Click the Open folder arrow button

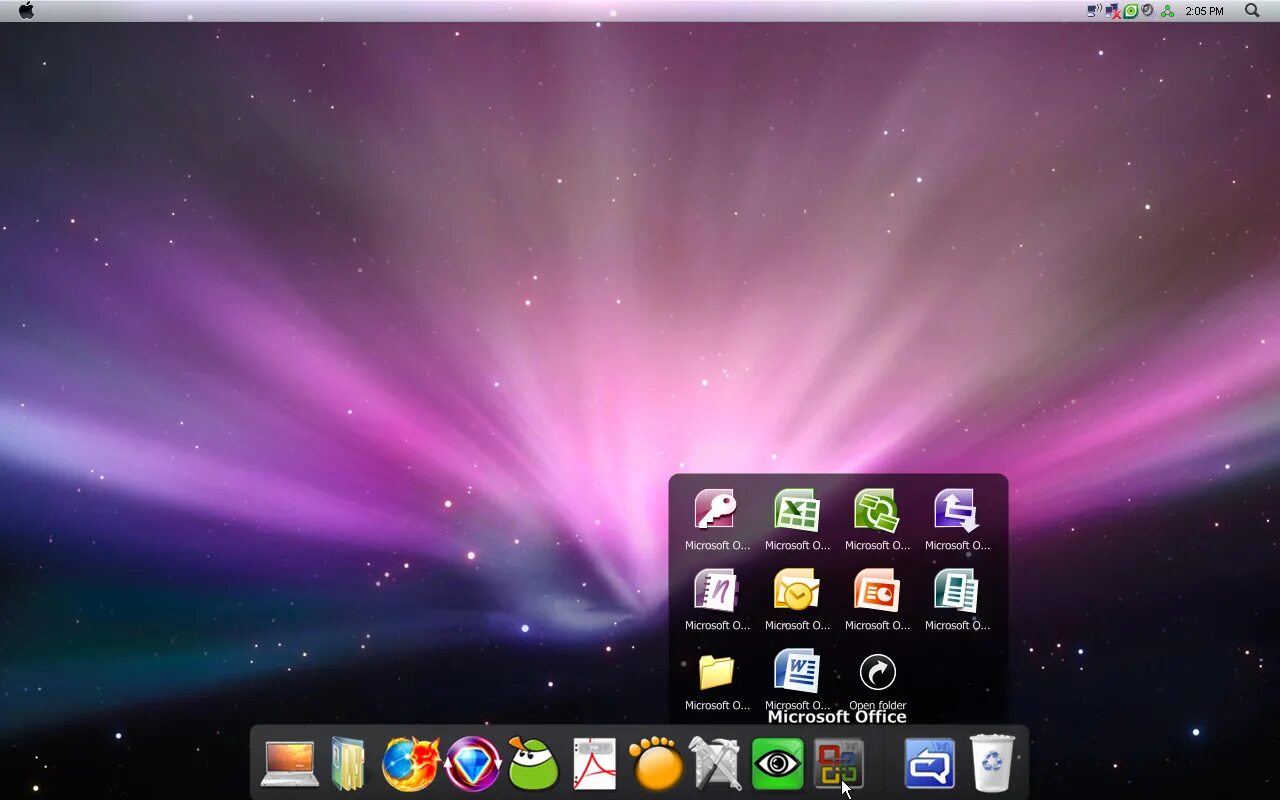coord(877,672)
